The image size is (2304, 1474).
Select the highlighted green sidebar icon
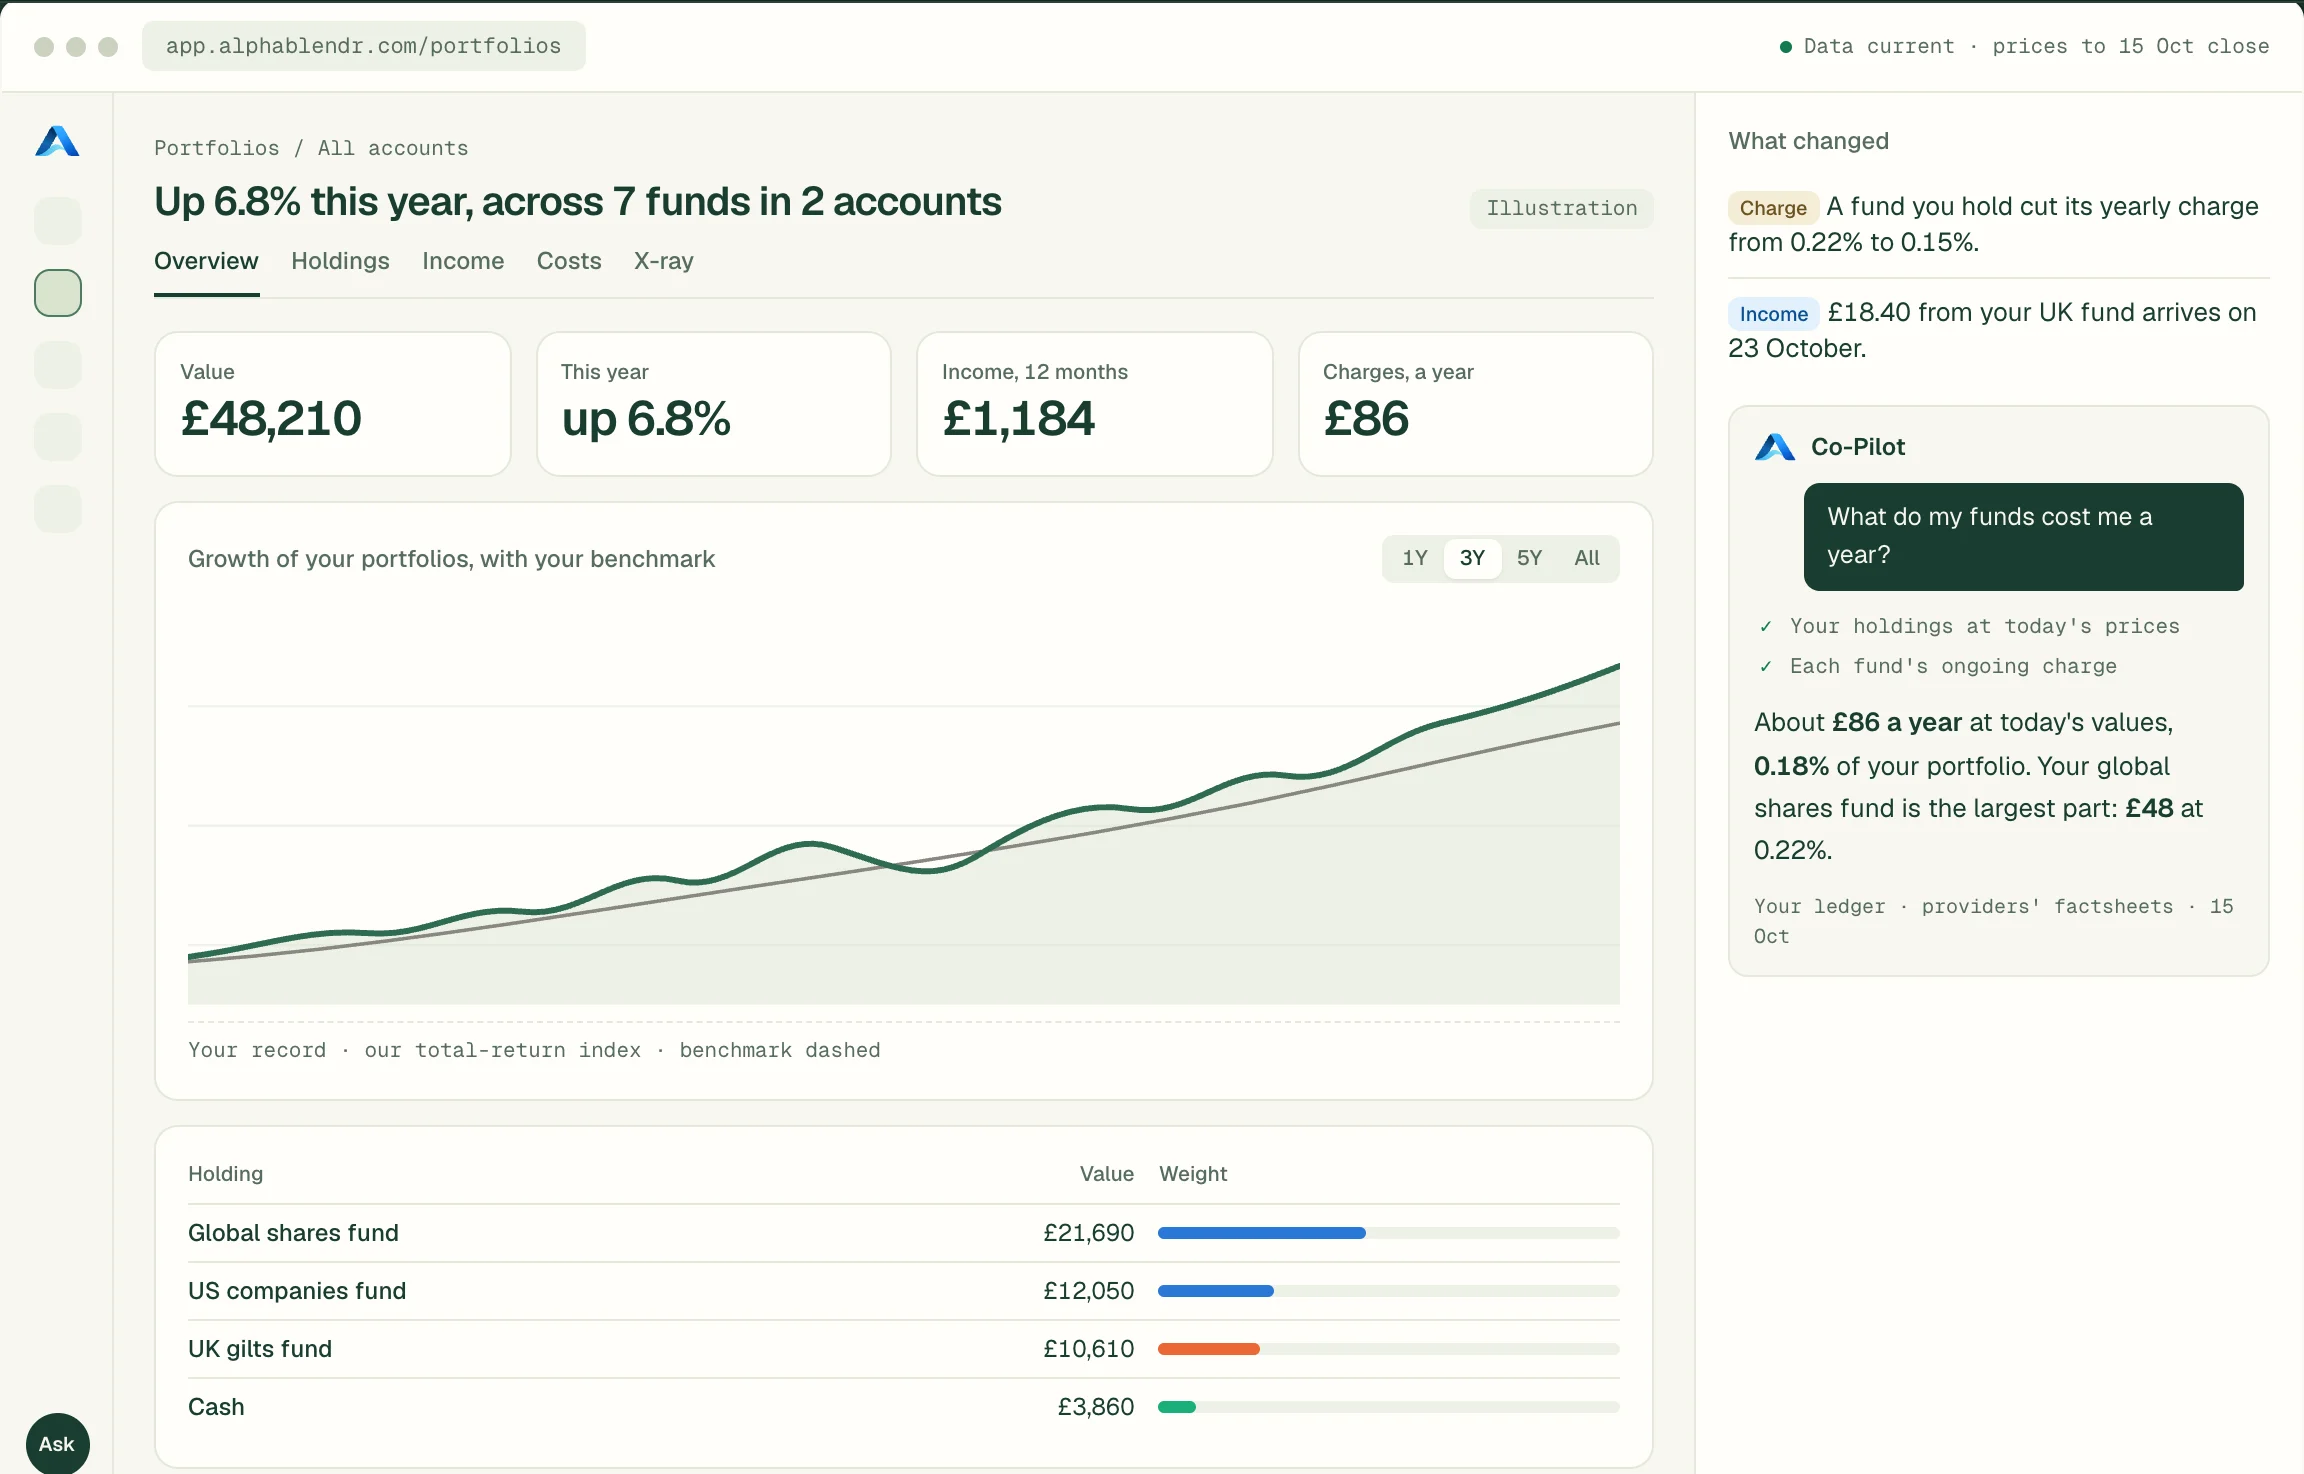58,293
